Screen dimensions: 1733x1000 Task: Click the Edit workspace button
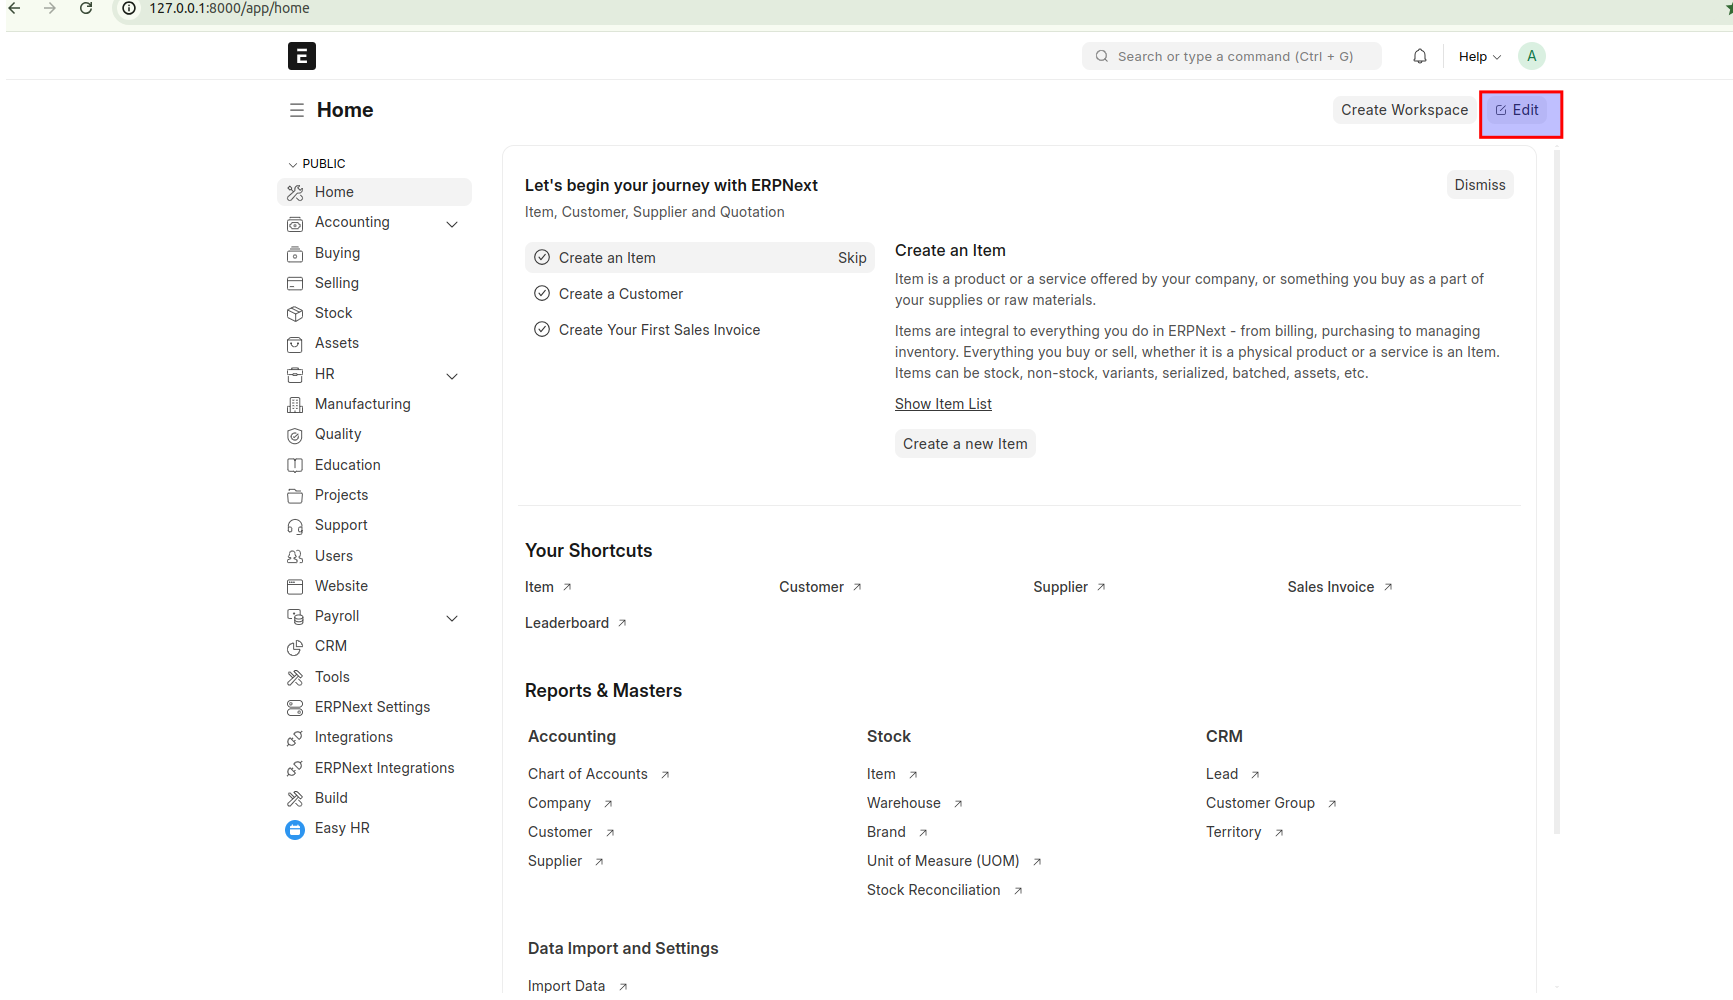click(1517, 110)
